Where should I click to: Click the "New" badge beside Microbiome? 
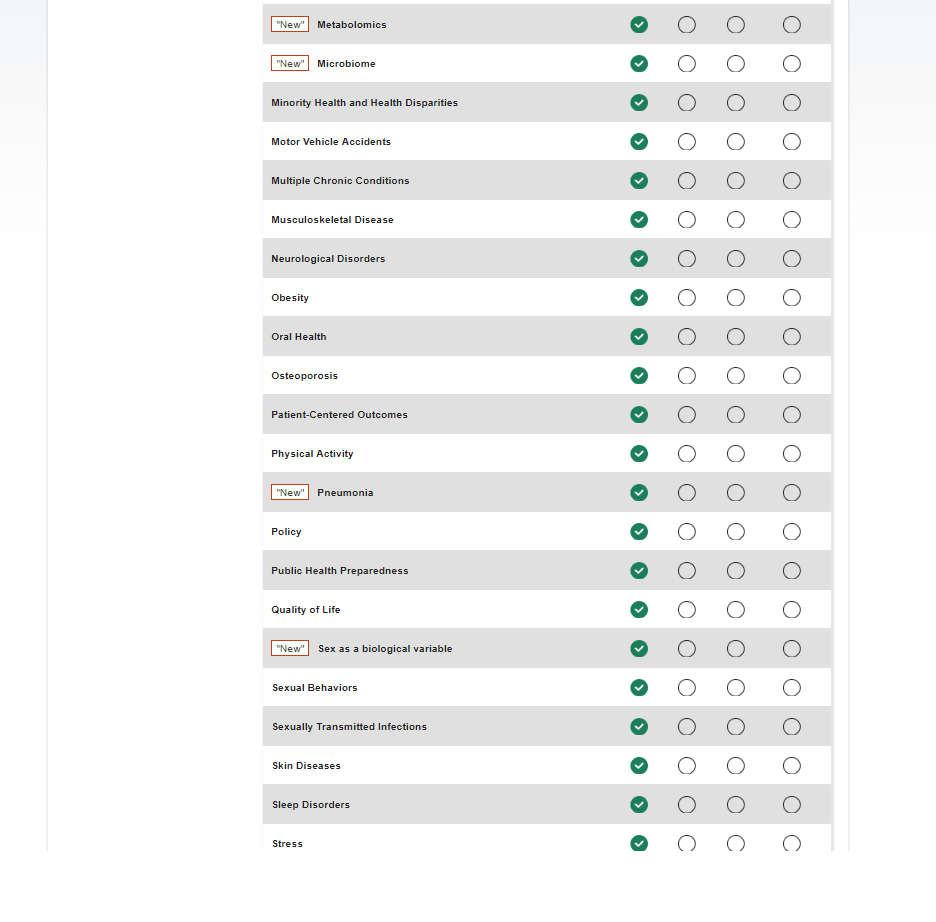pyautogui.click(x=290, y=64)
